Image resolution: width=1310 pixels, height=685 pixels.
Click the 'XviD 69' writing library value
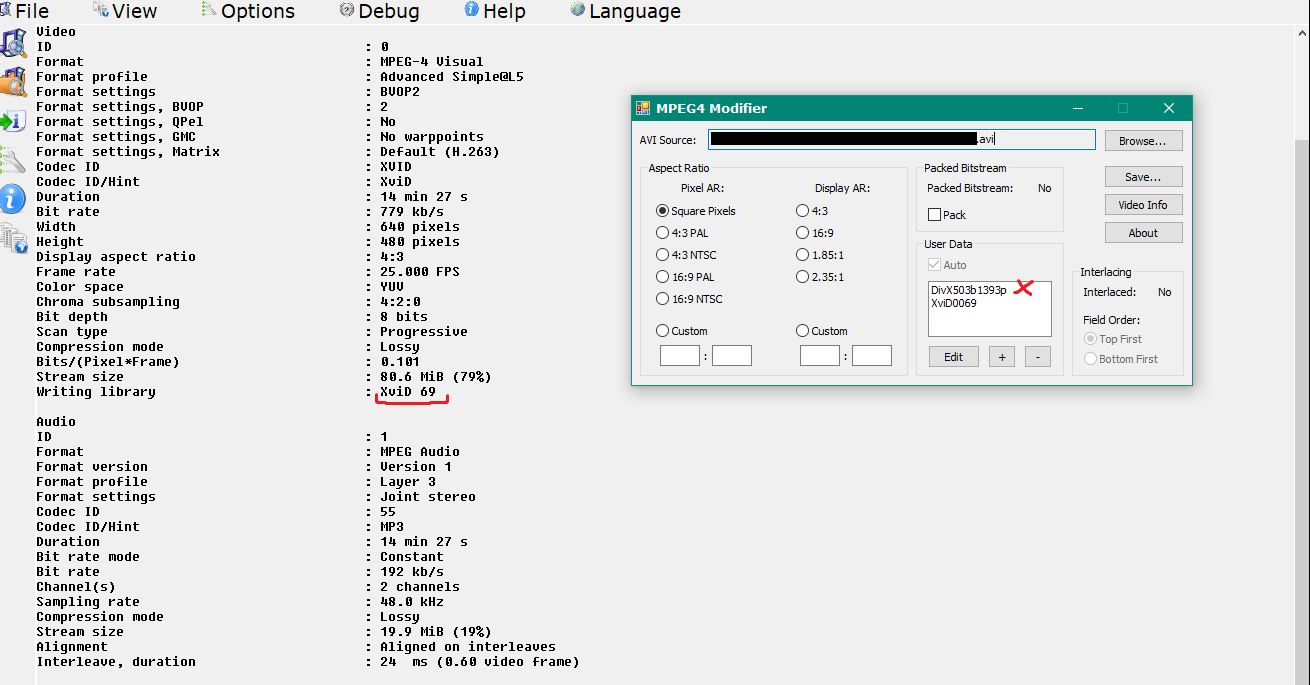(x=408, y=392)
